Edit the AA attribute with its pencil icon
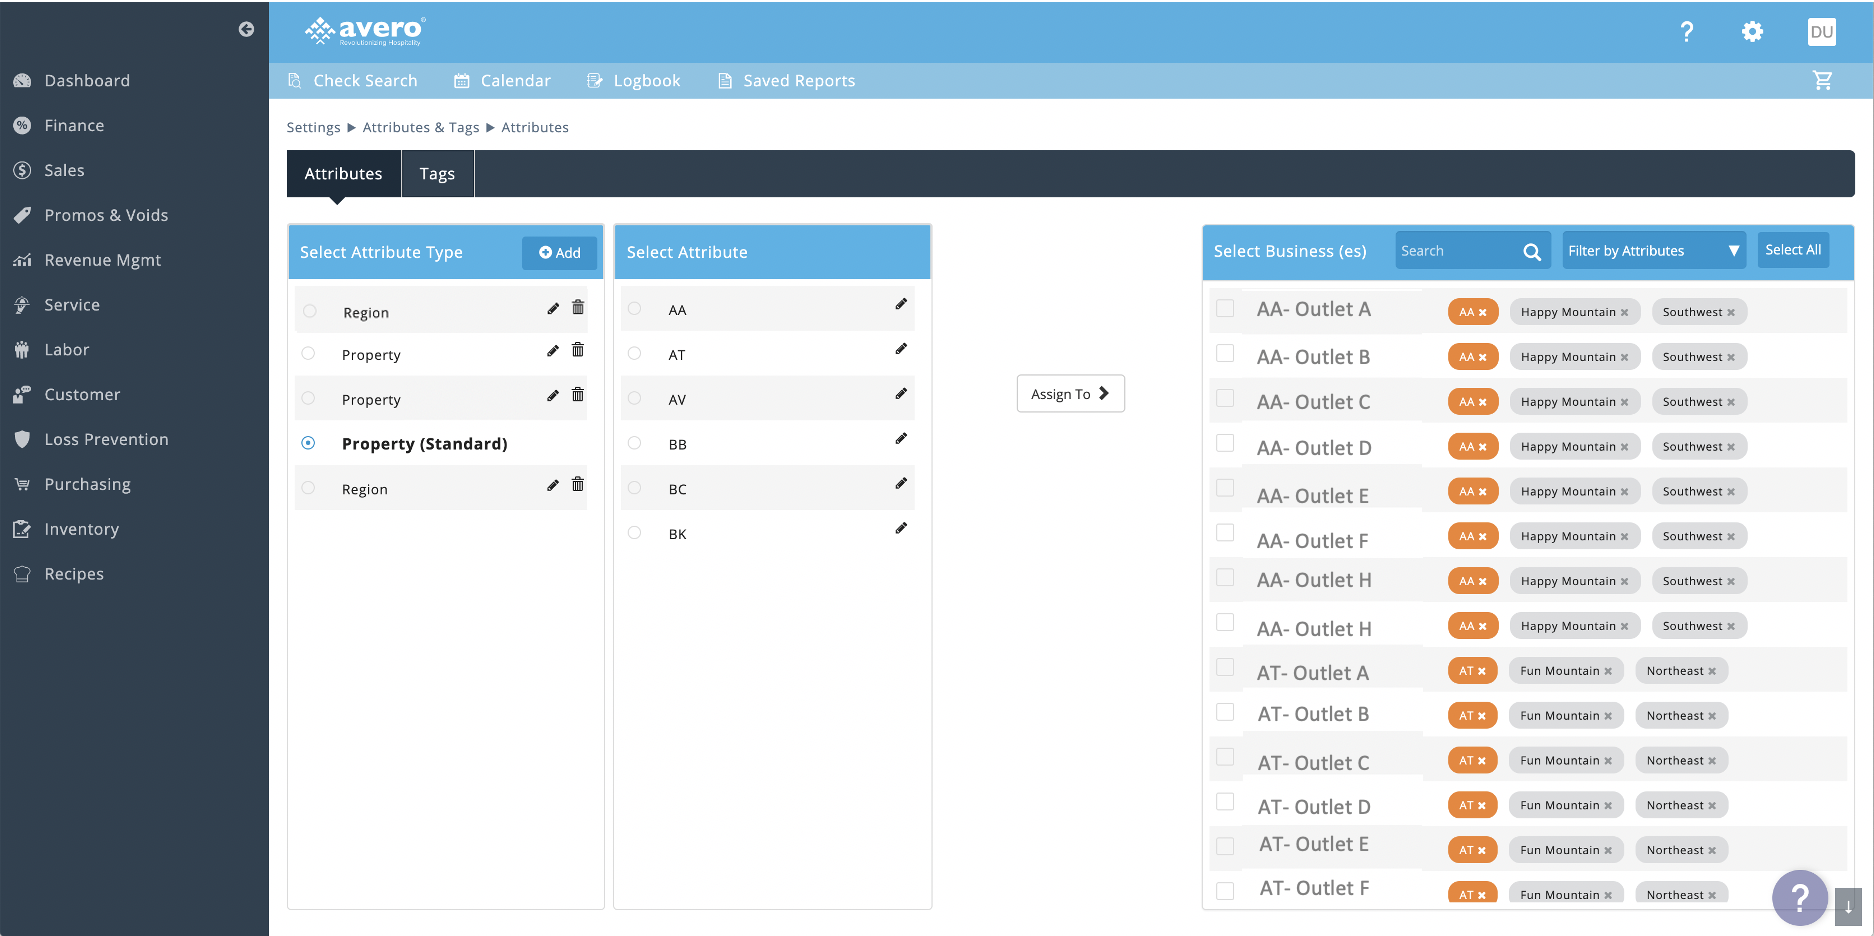Screen dimensions: 1874x936 pos(901,304)
